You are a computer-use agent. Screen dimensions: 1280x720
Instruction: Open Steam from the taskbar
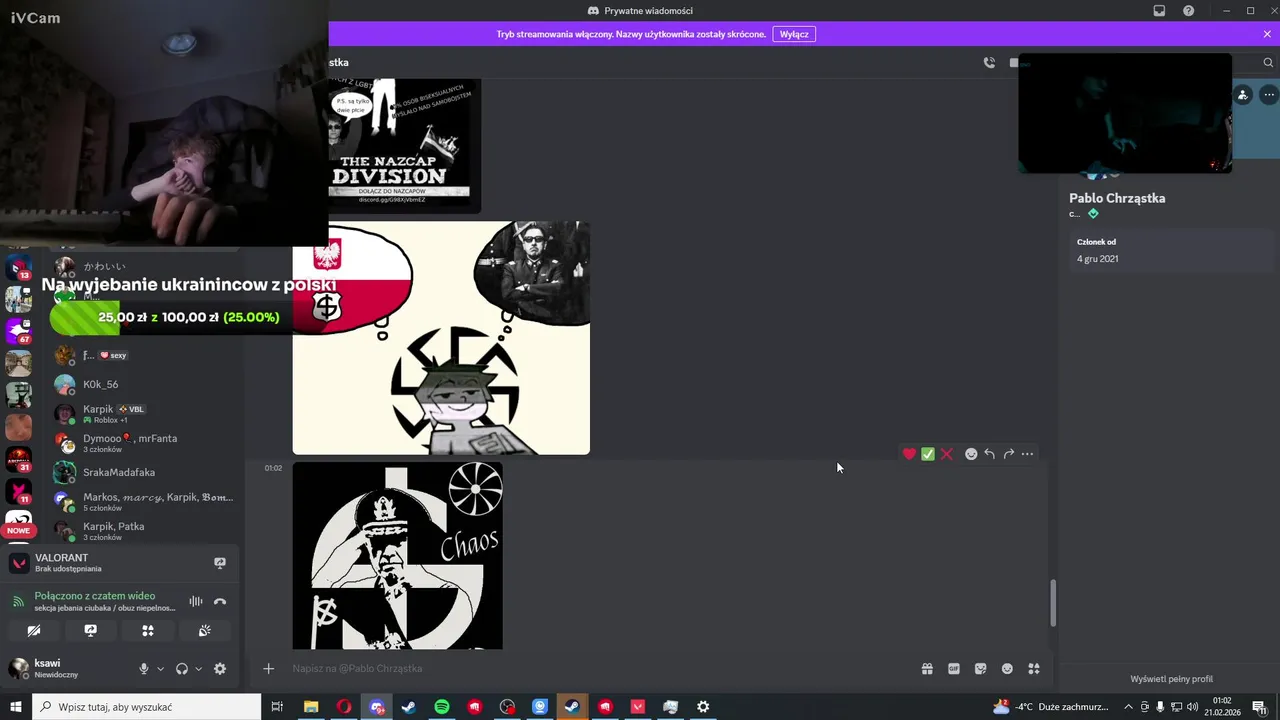(x=409, y=707)
